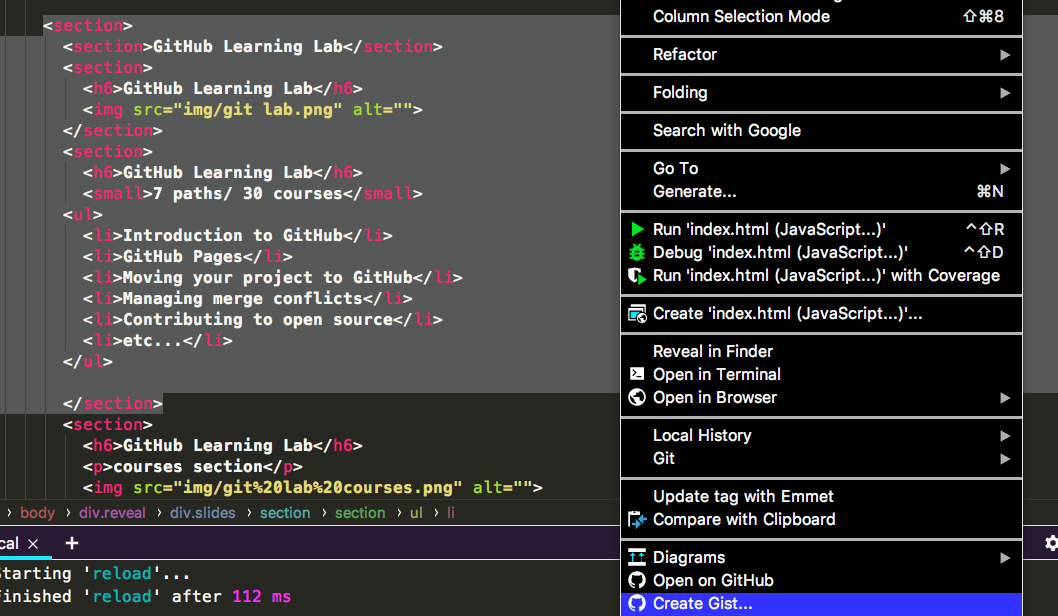
Task: Select Open in Terminal entry
Action: point(821,374)
